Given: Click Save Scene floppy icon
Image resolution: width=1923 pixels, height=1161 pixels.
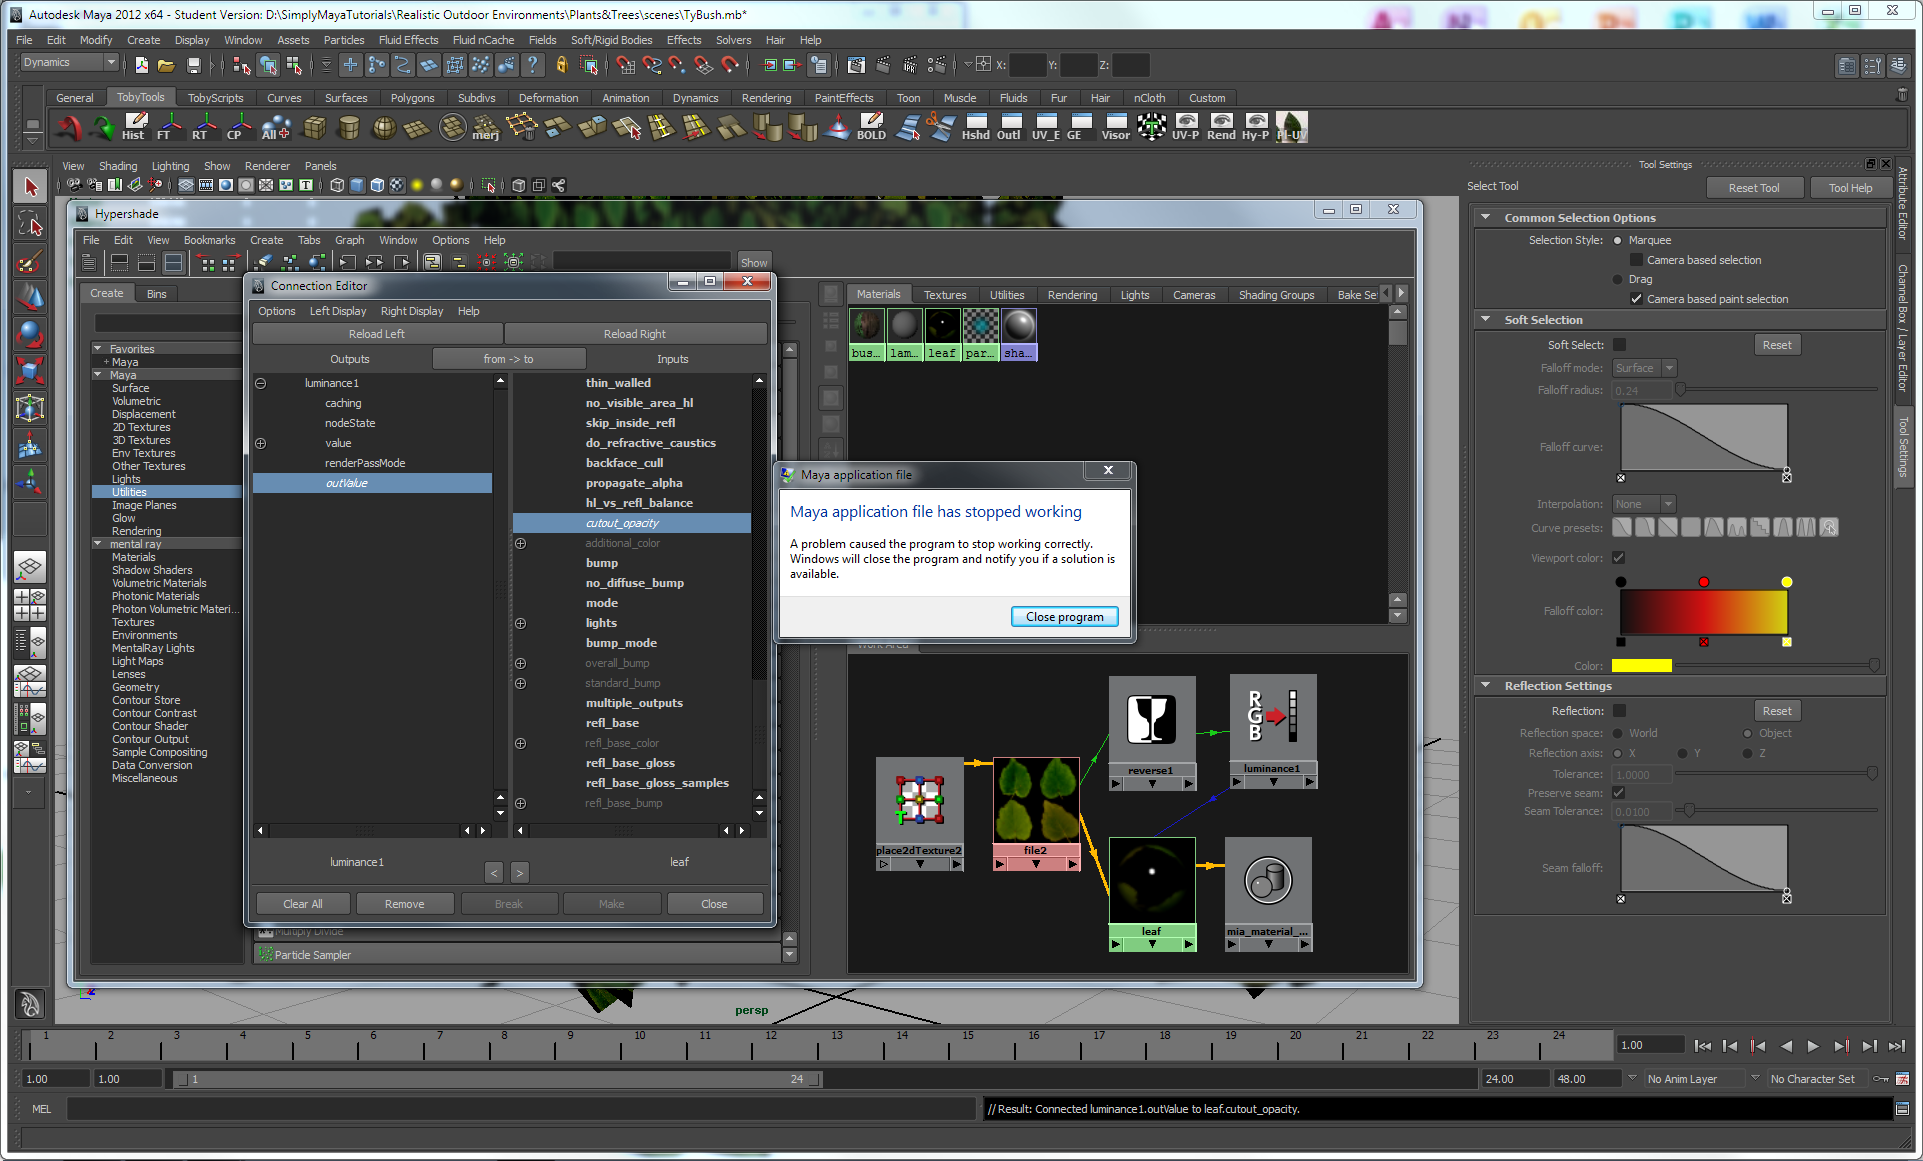Looking at the screenshot, I should click(193, 65).
